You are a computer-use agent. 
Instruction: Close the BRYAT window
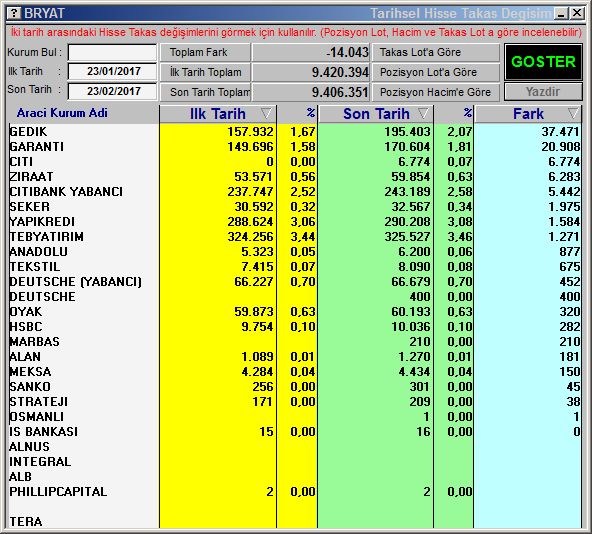[x=577, y=14]
